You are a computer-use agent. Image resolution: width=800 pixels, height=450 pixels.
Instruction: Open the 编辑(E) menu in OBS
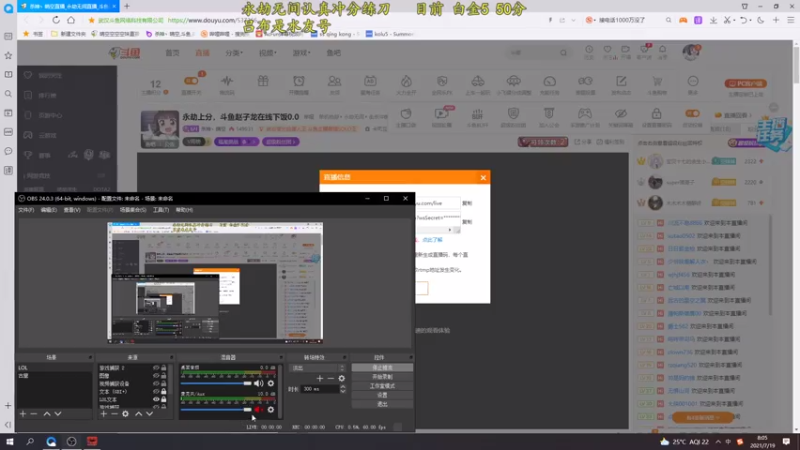(48, 210)
